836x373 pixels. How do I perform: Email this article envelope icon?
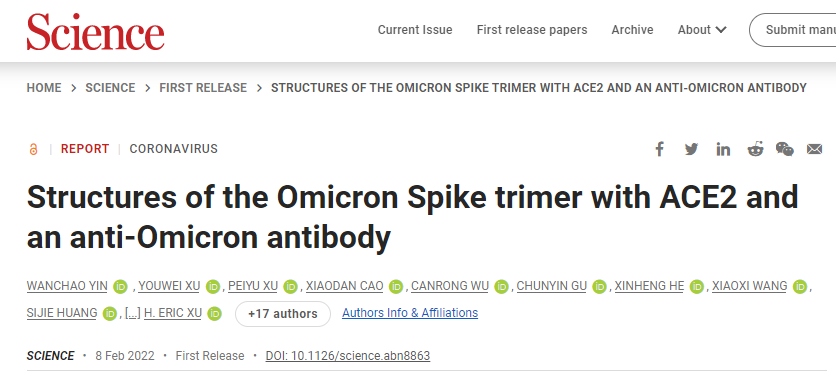click(x=815, y=149)
